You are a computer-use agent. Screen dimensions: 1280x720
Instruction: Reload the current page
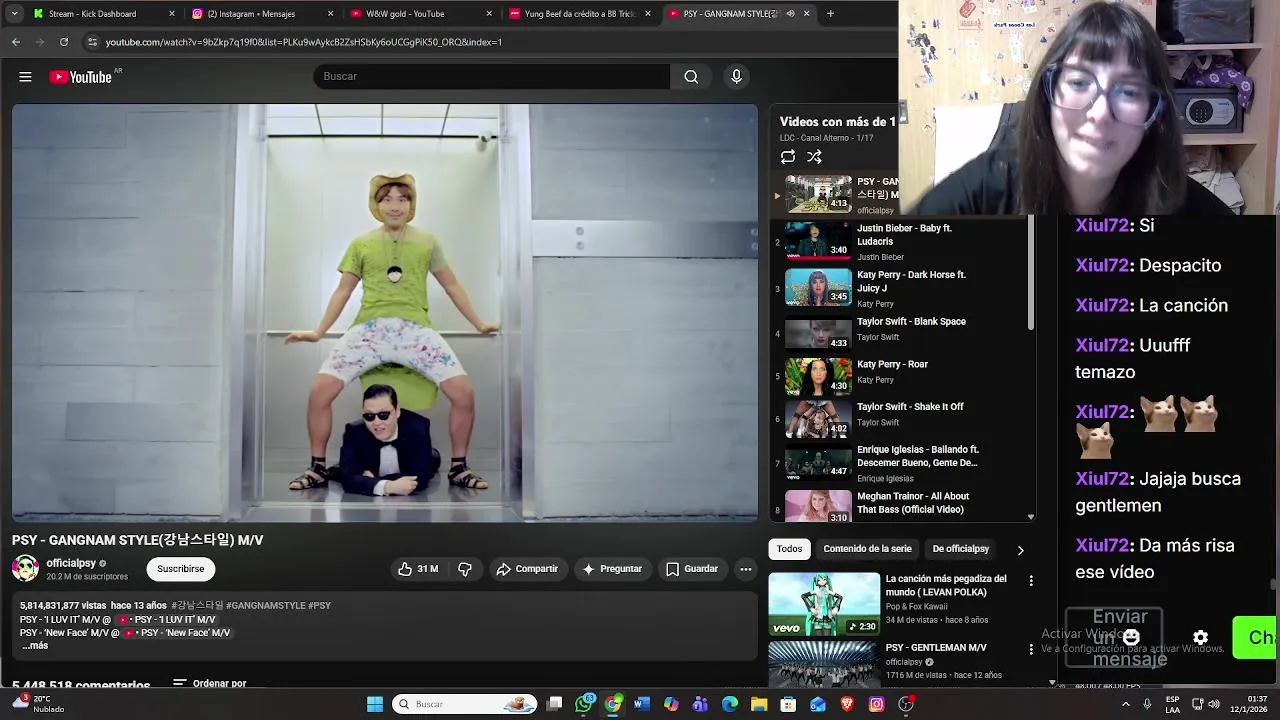point(64,42)
